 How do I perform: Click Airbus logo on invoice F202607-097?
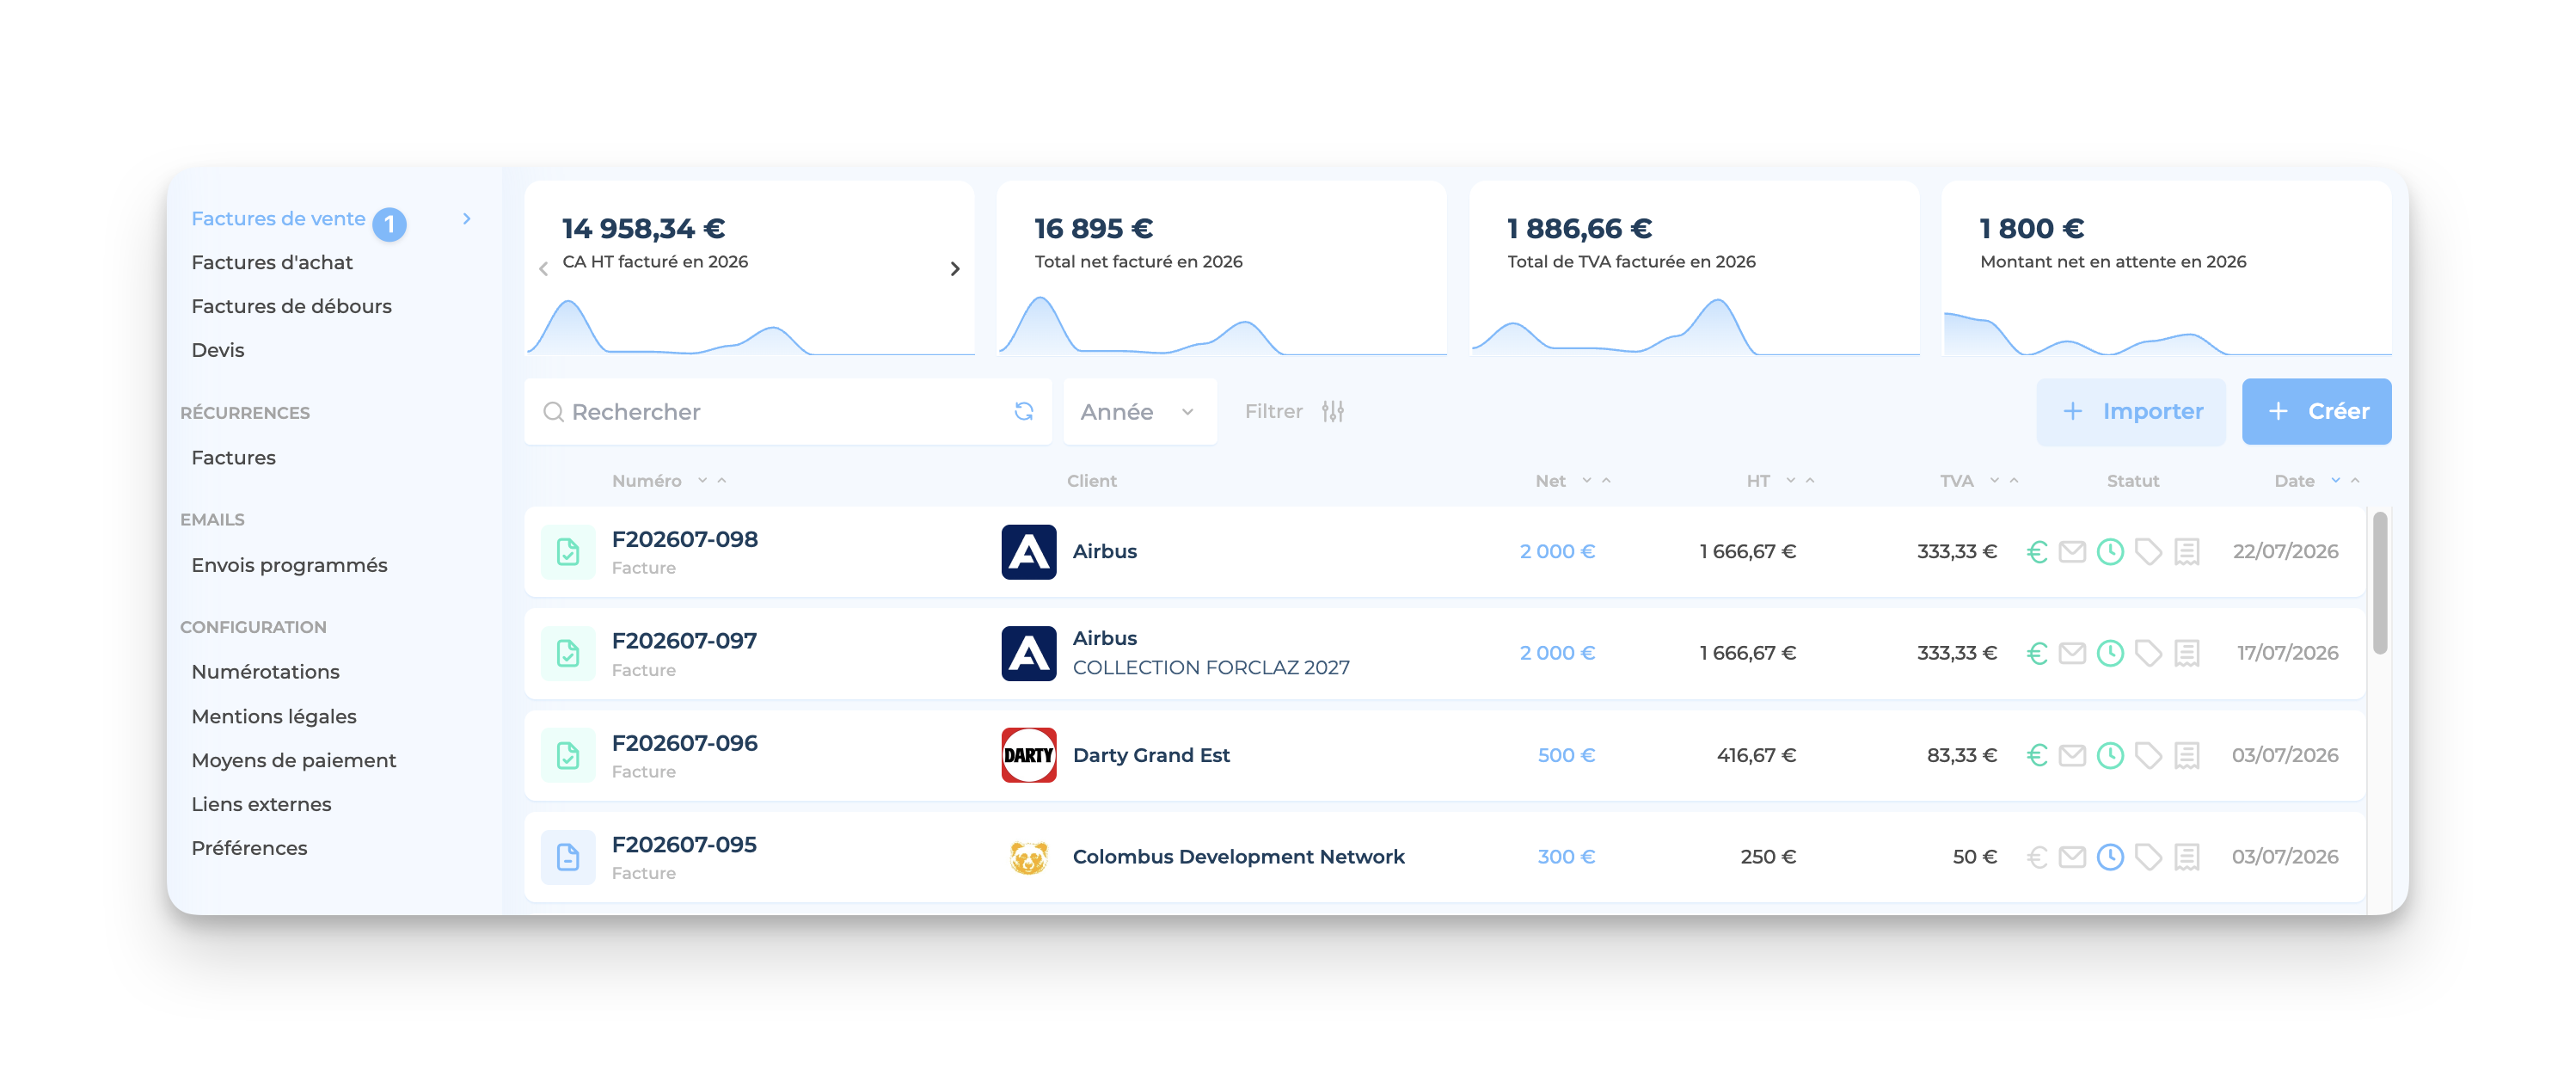click(x=1029, y=653)
